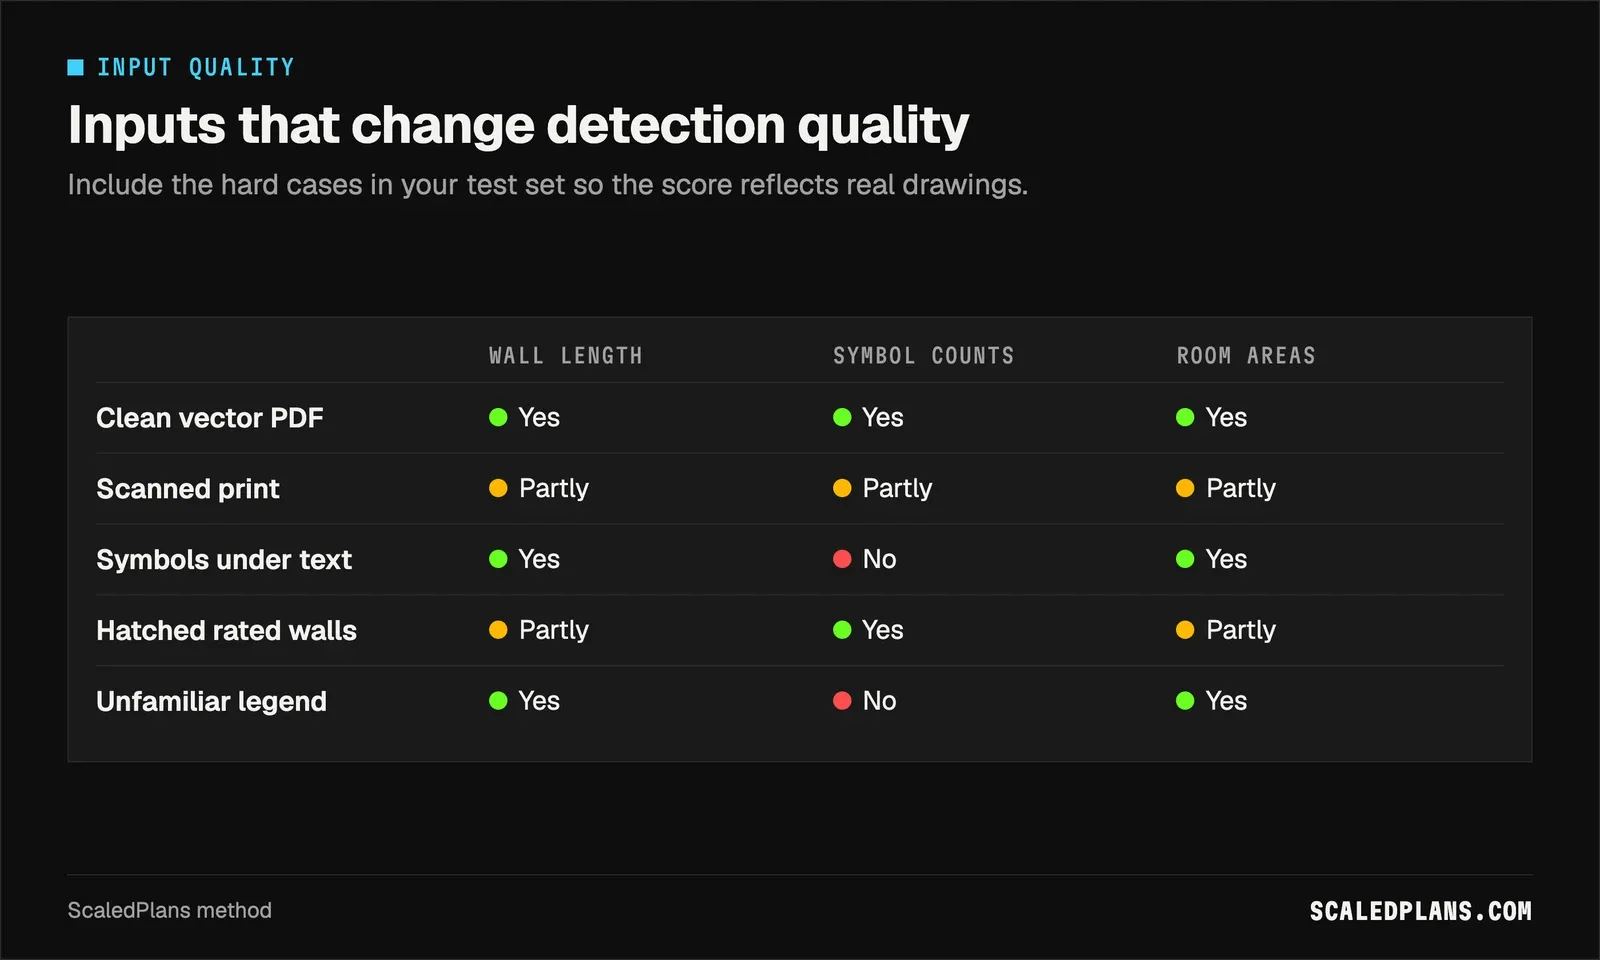Click the subtitle about hard cases in test set
The height and width of the screenshot is (960, 1600).
point(547,185)
